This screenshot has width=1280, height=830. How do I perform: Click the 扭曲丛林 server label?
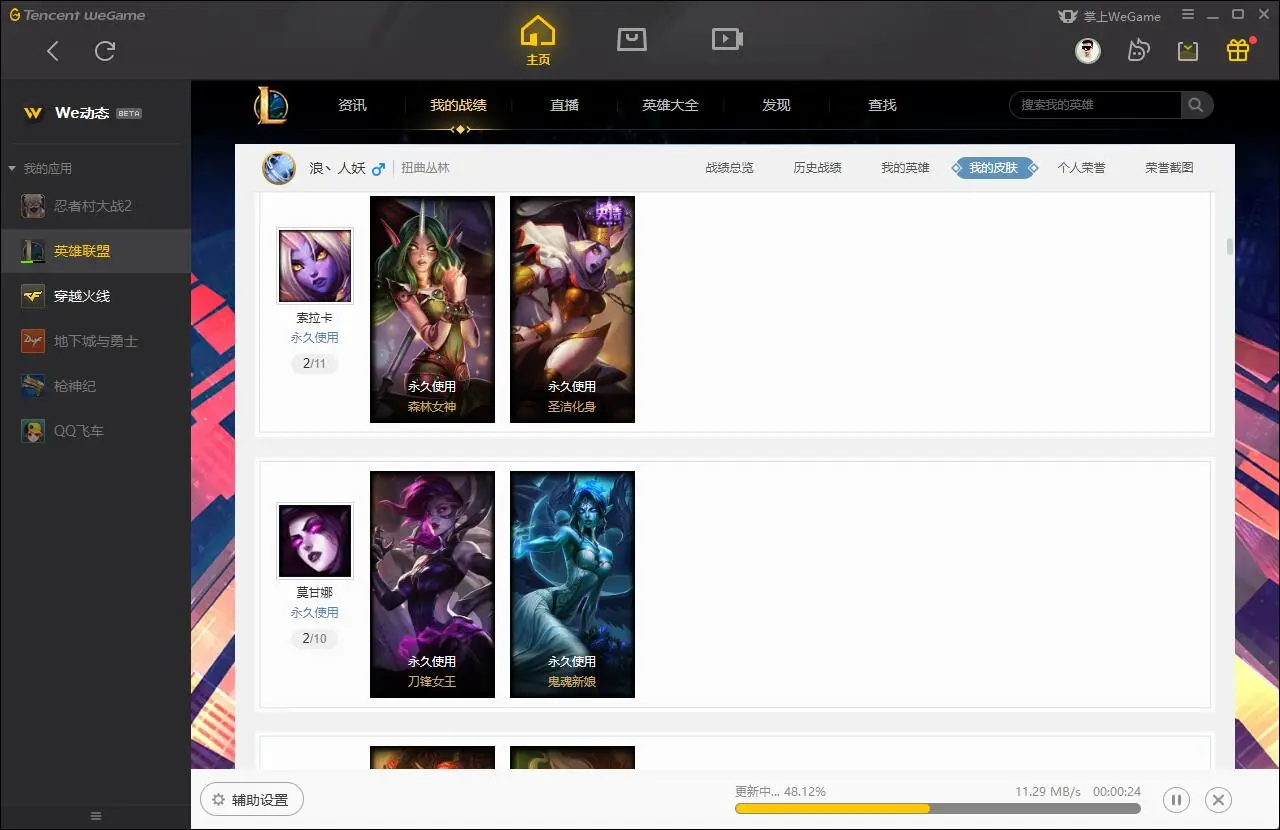(425, 168)
